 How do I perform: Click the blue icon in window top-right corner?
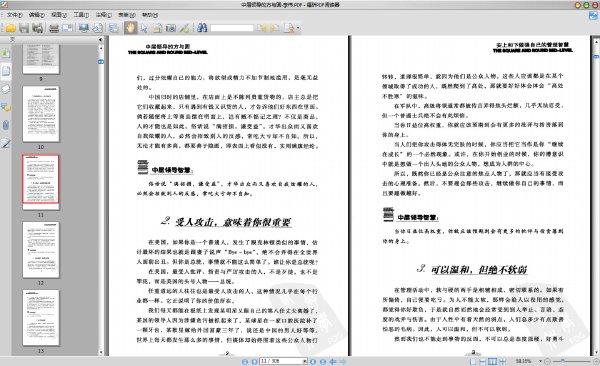coord(593,15)
